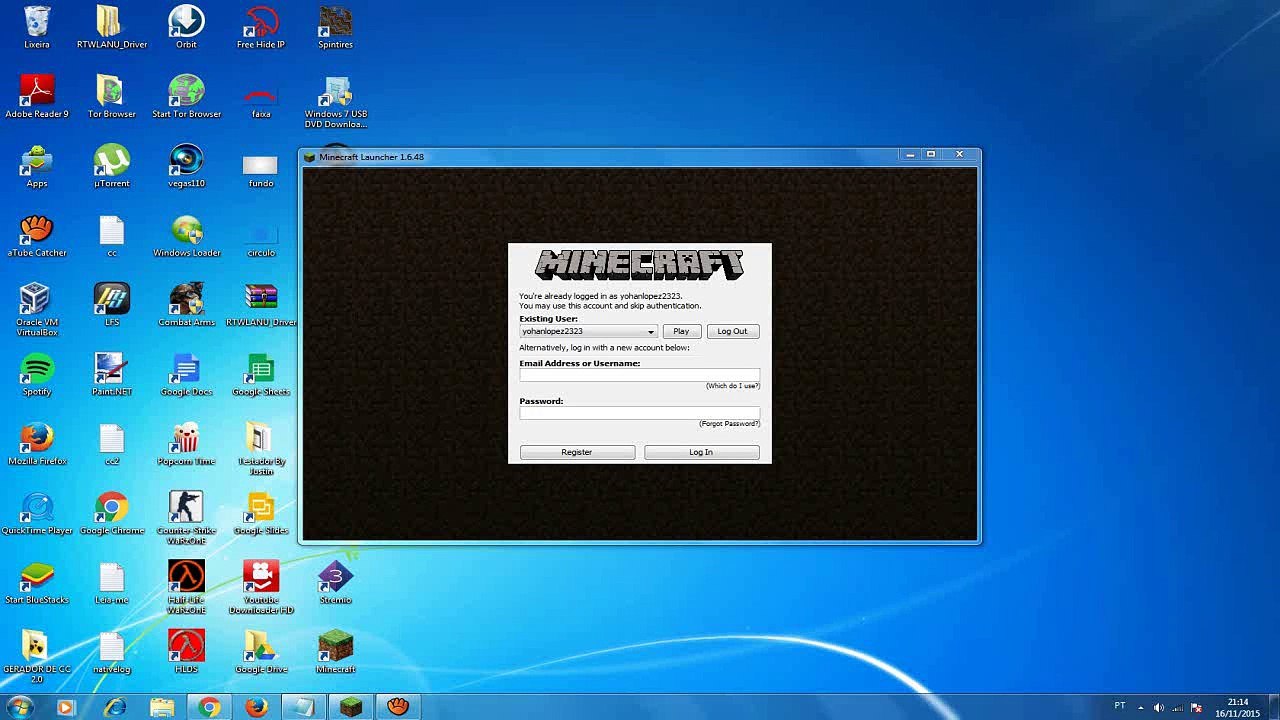Open the nativelog text file

pyautogui.click(x=111, y=647)
